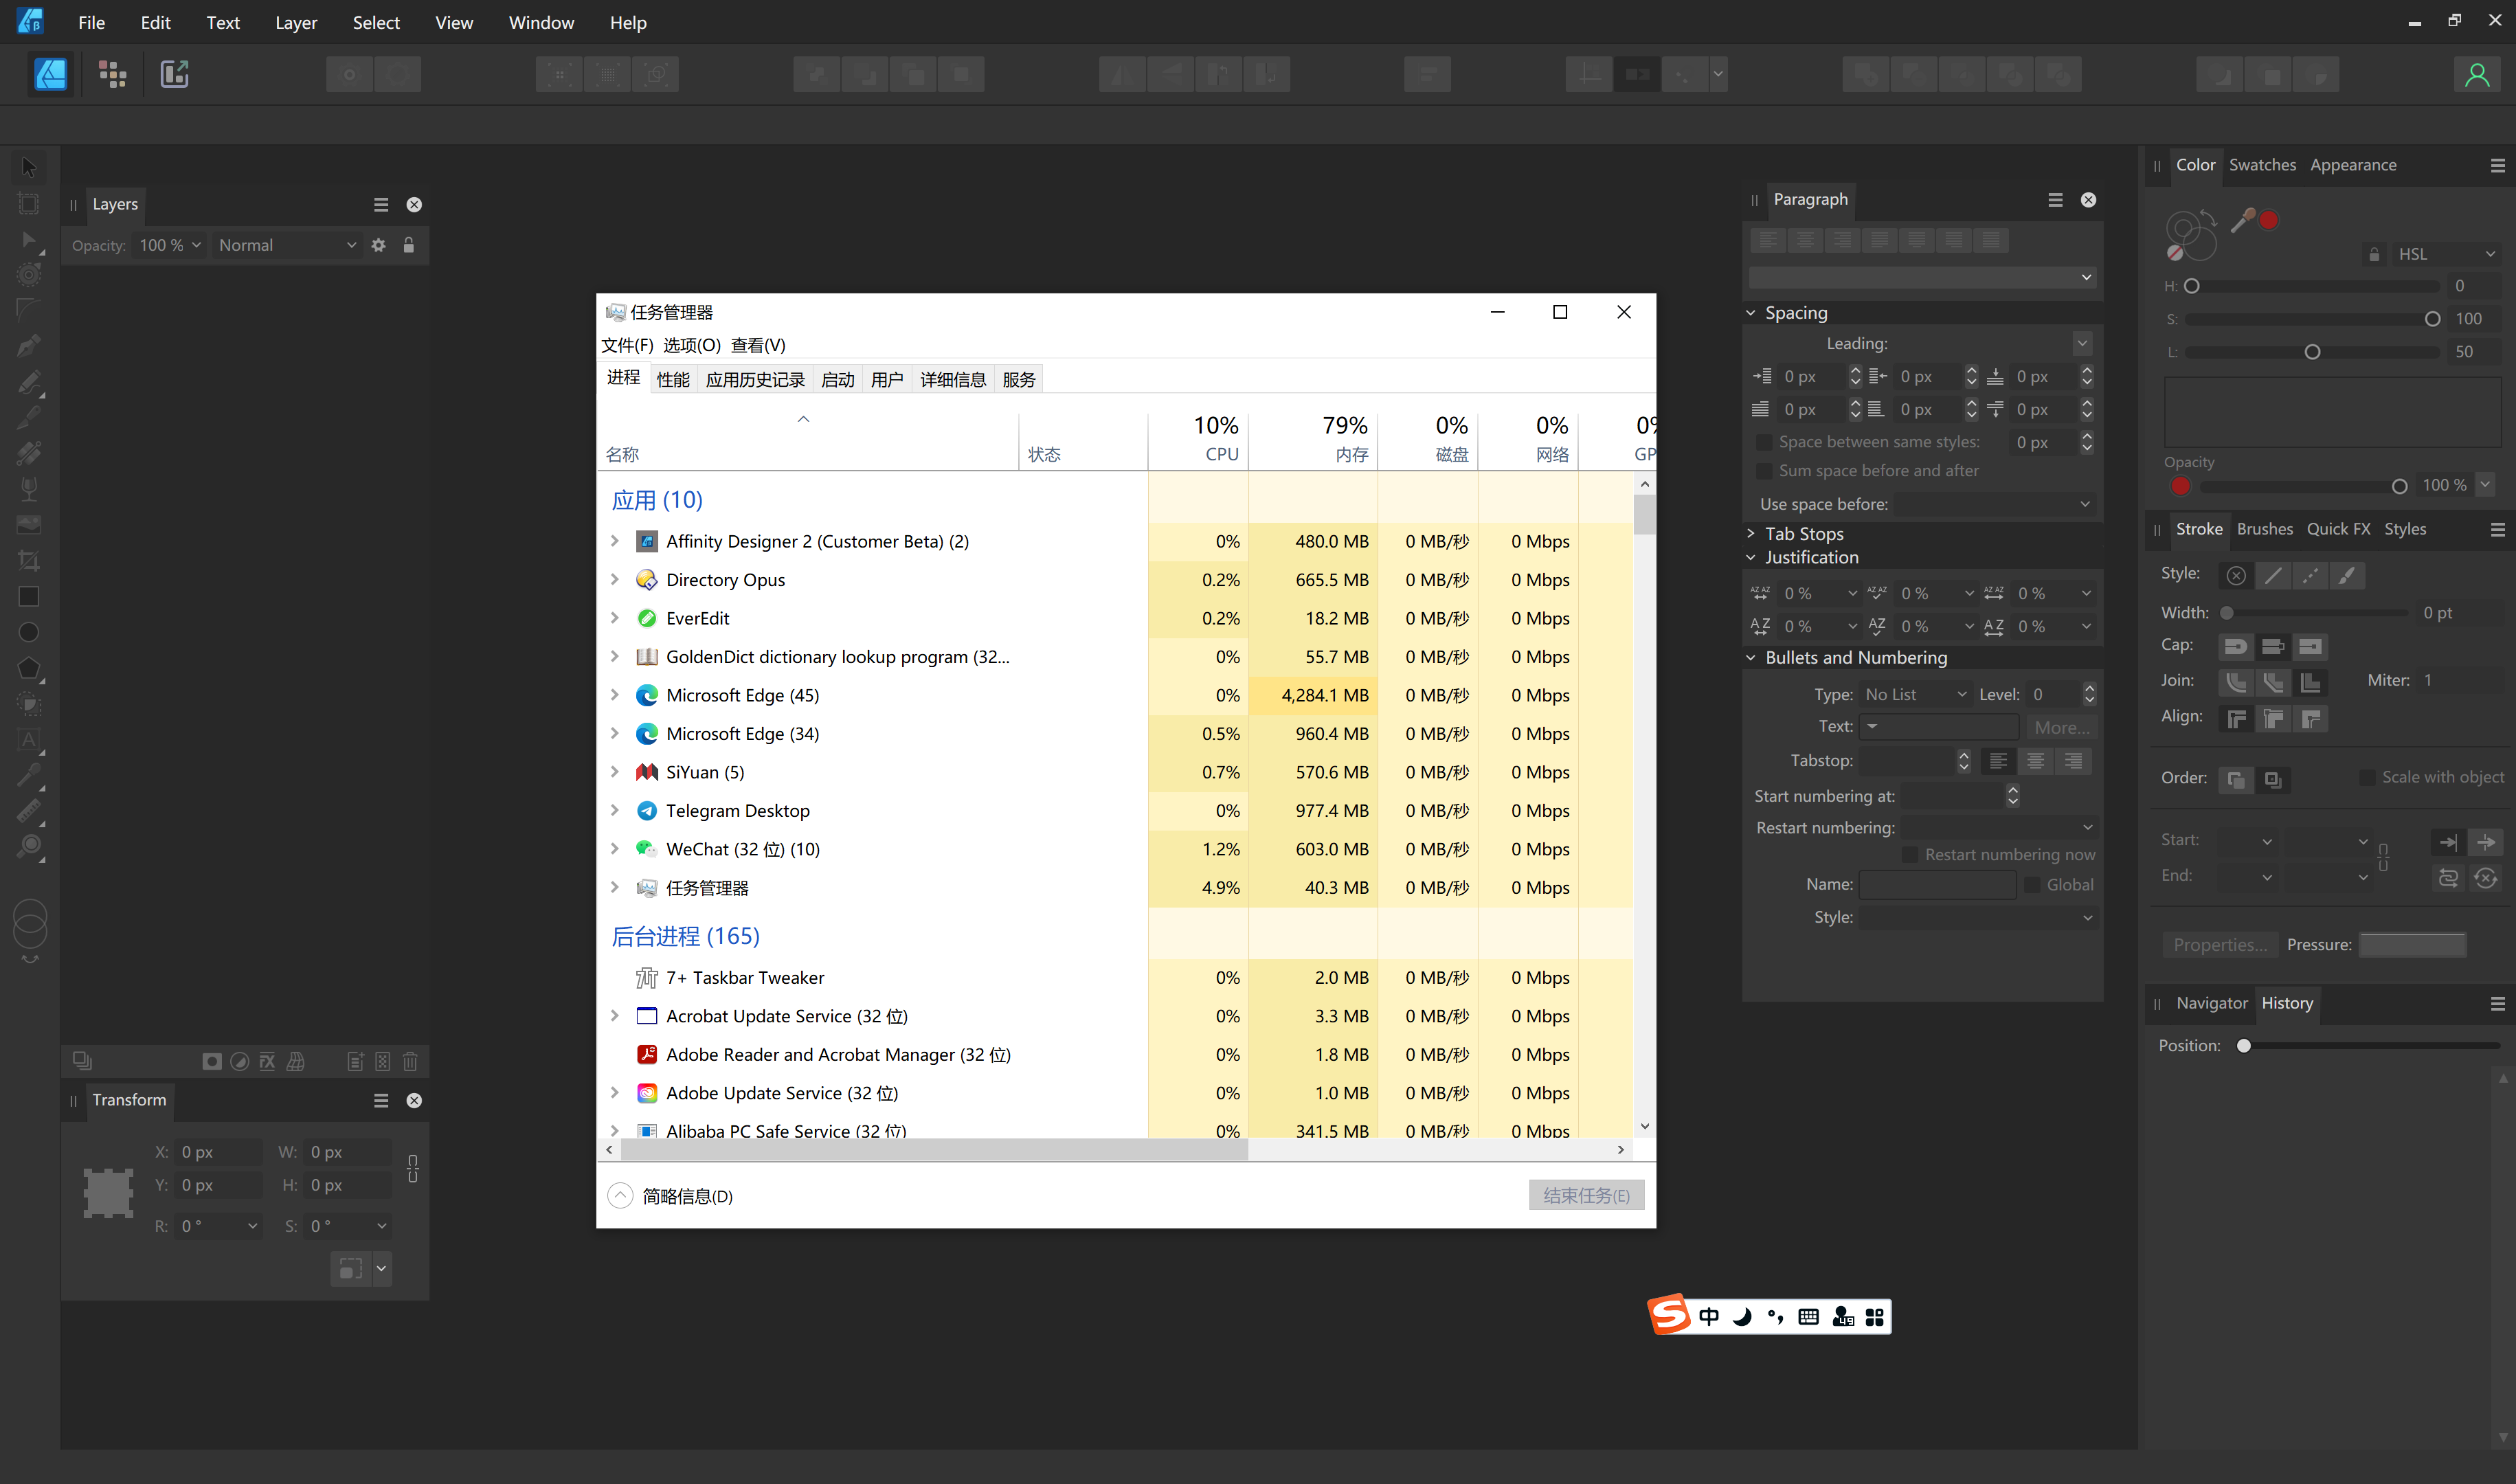The image size is (2516, 1484).
Task: Select the Artboard tool
Action: (x=29, y=204)
